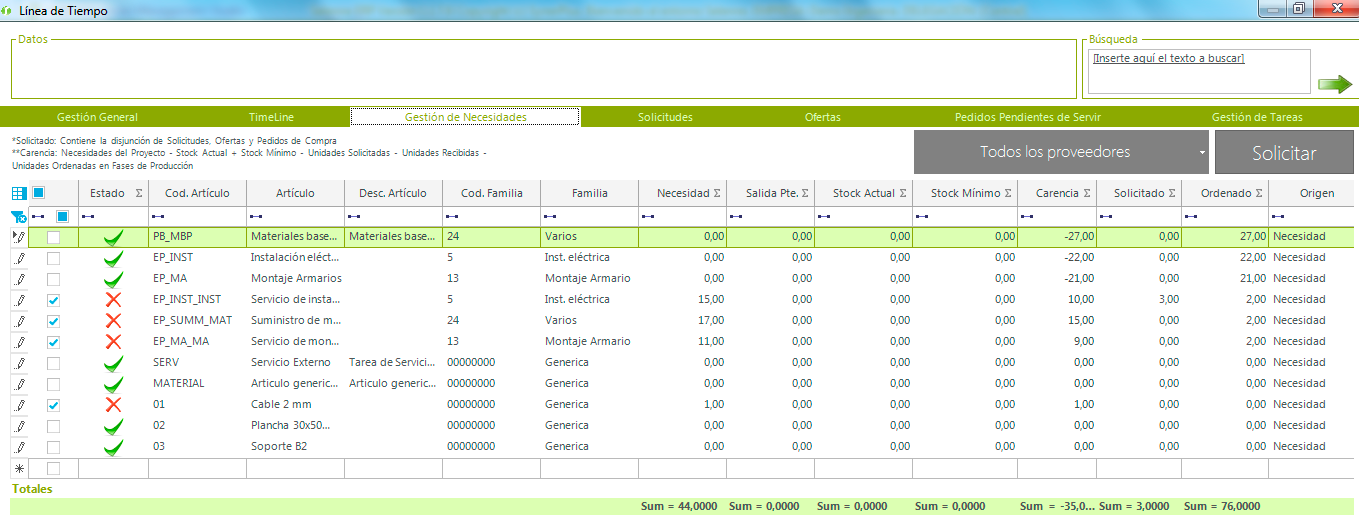
Task: Click the Búsqueda search text field
Action: coord(1198,71)
